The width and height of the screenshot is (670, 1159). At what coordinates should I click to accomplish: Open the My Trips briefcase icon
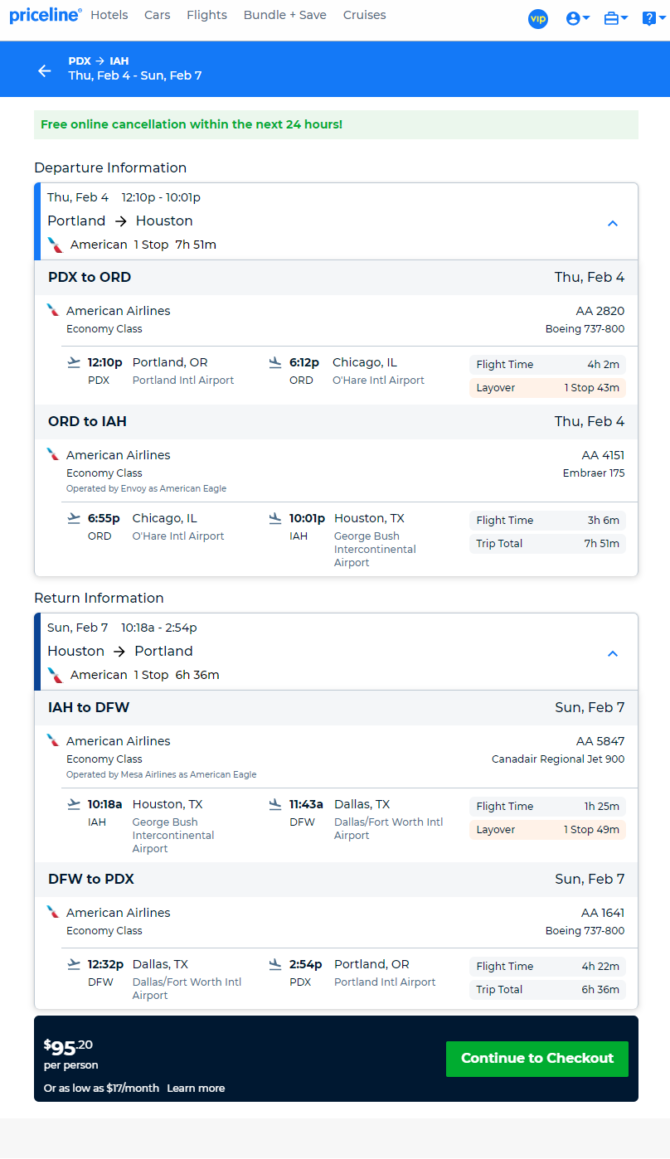[x=611, y=18]
